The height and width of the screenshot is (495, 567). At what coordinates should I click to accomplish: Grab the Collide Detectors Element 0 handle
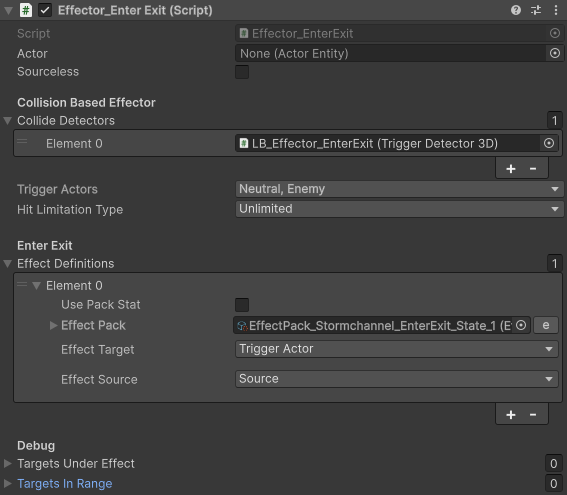click(22, 142)
